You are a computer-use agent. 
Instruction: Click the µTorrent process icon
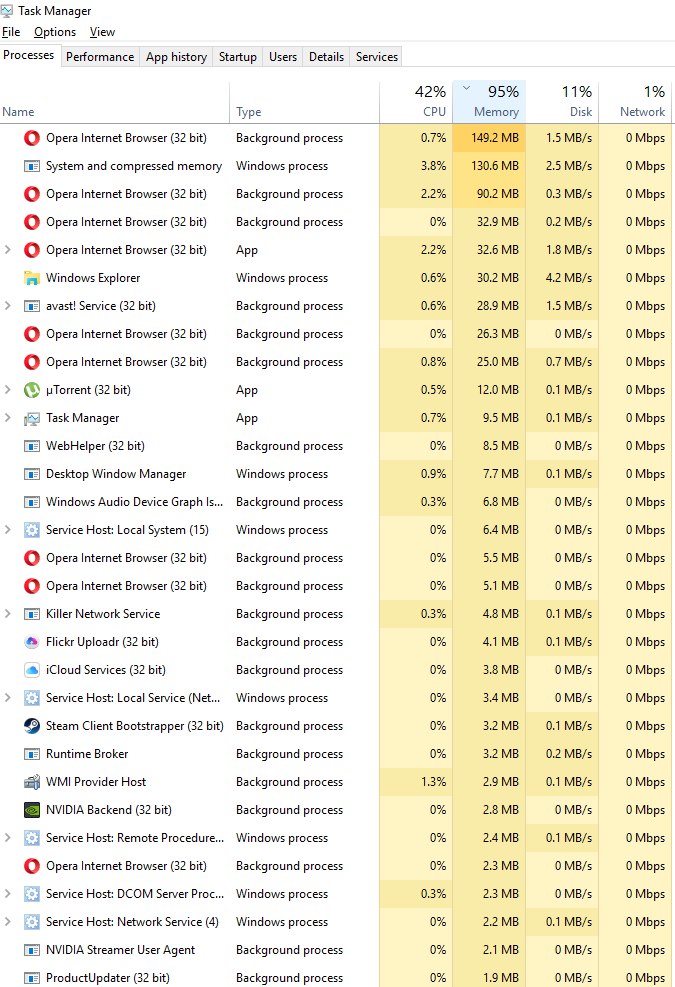click(31, 390)
